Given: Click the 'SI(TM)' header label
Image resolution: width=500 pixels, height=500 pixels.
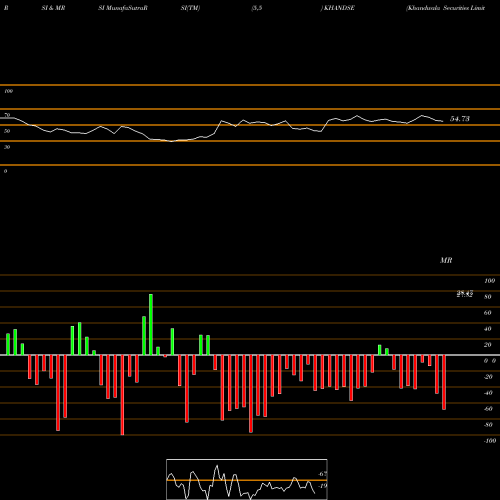Looking at the screenshot, I should coord(190,8).
